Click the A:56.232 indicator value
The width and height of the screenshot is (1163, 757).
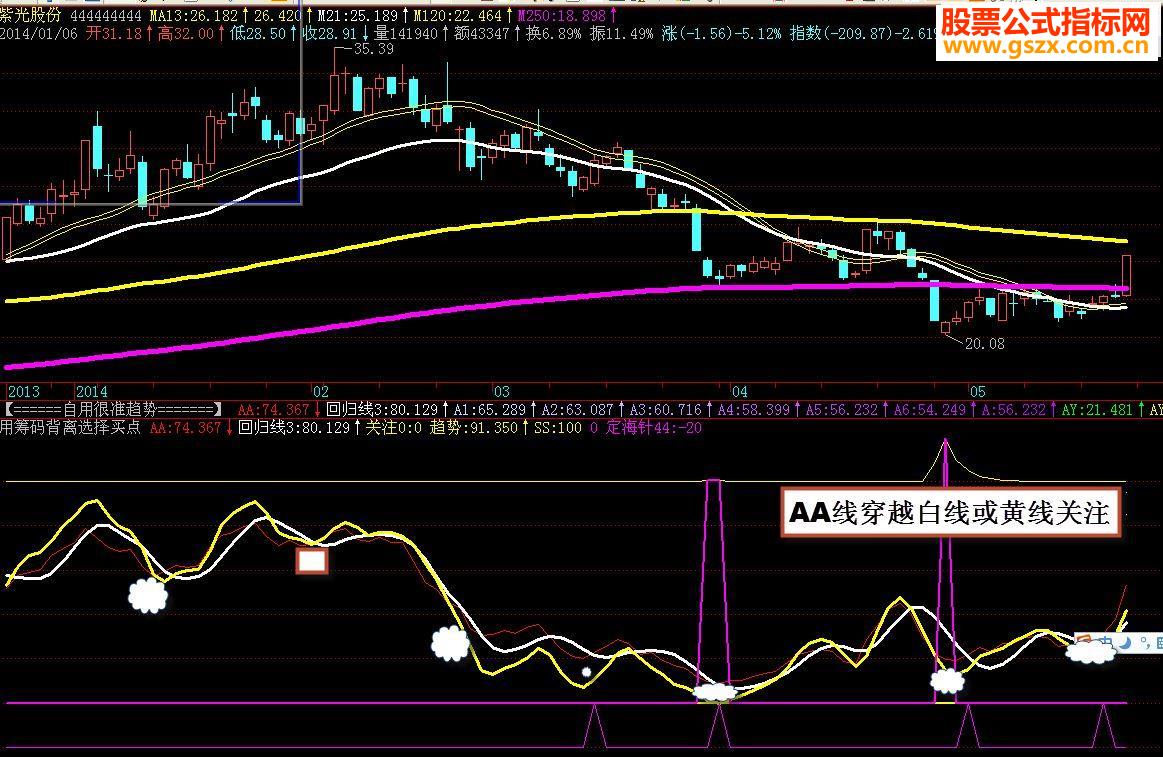coord(1014,410)
